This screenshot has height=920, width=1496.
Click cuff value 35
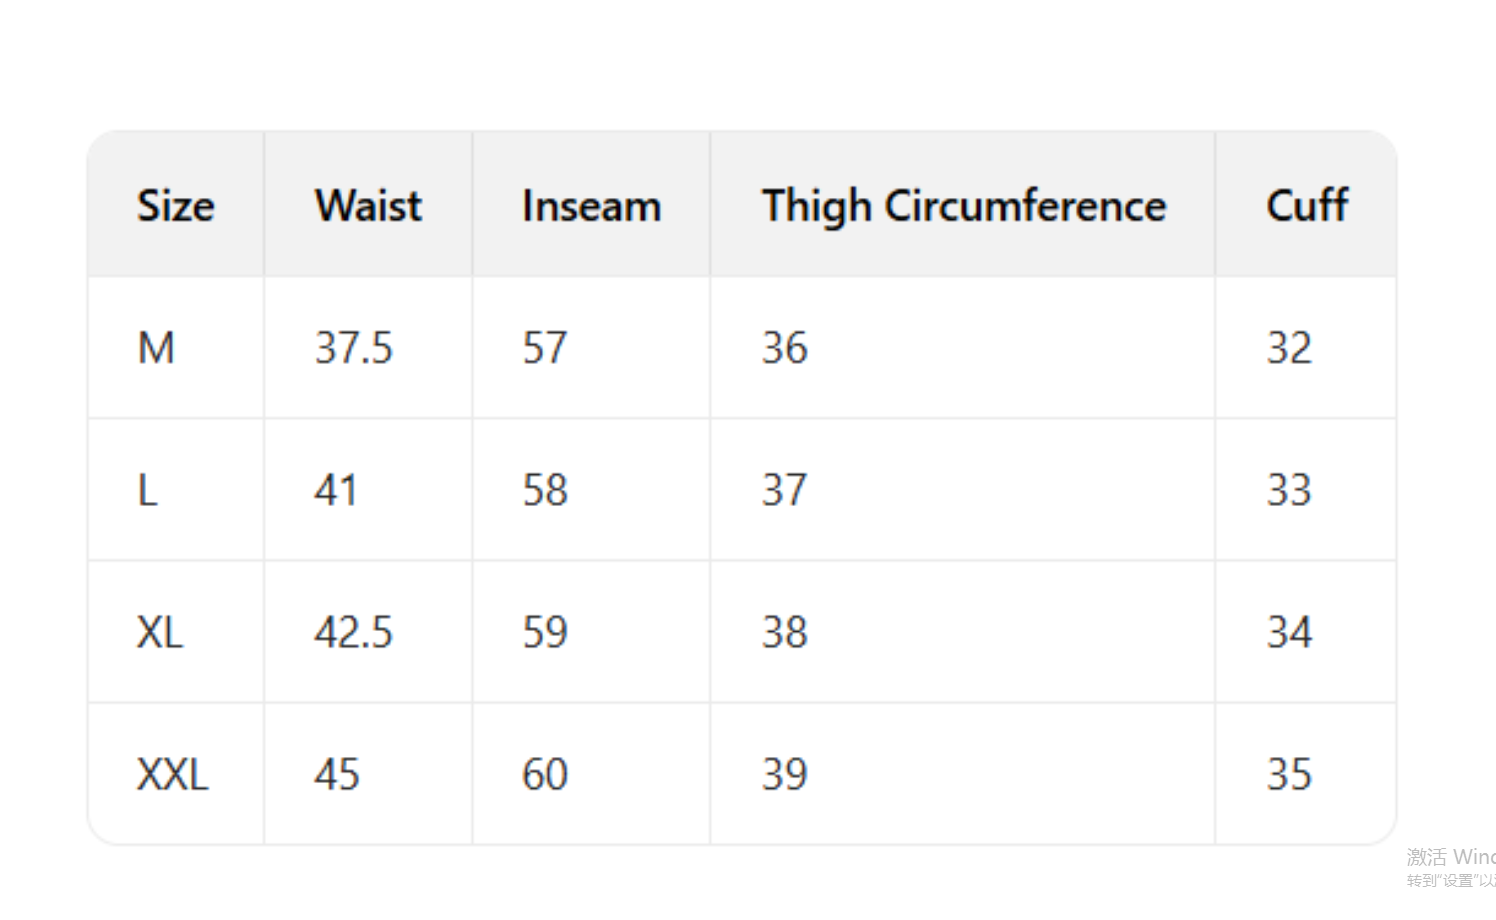click(1288, 774)
